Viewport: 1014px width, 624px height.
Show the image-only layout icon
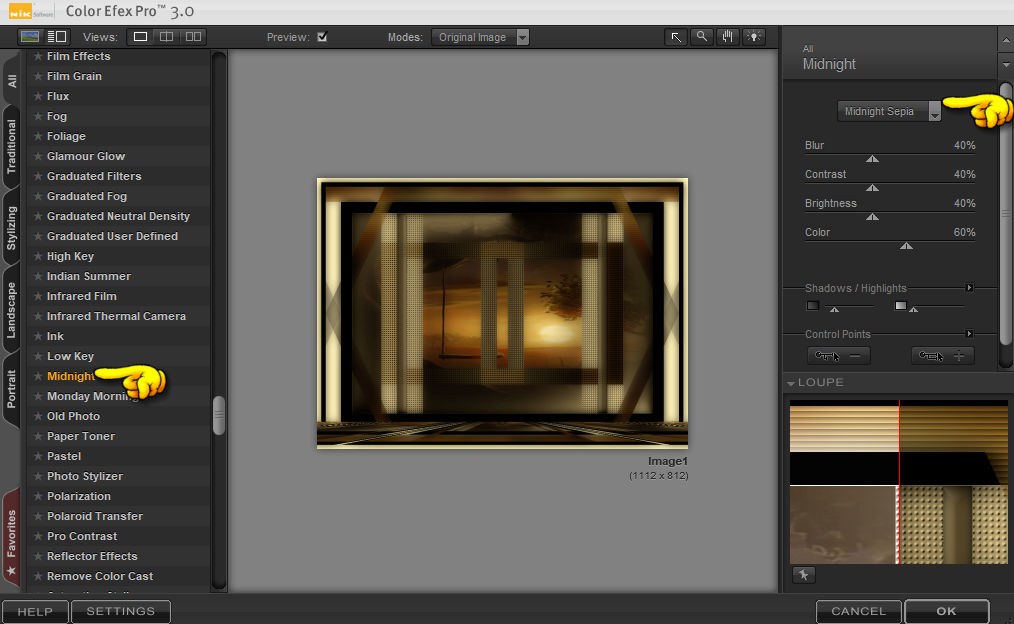pyautogui.click(x=30, y=37)
